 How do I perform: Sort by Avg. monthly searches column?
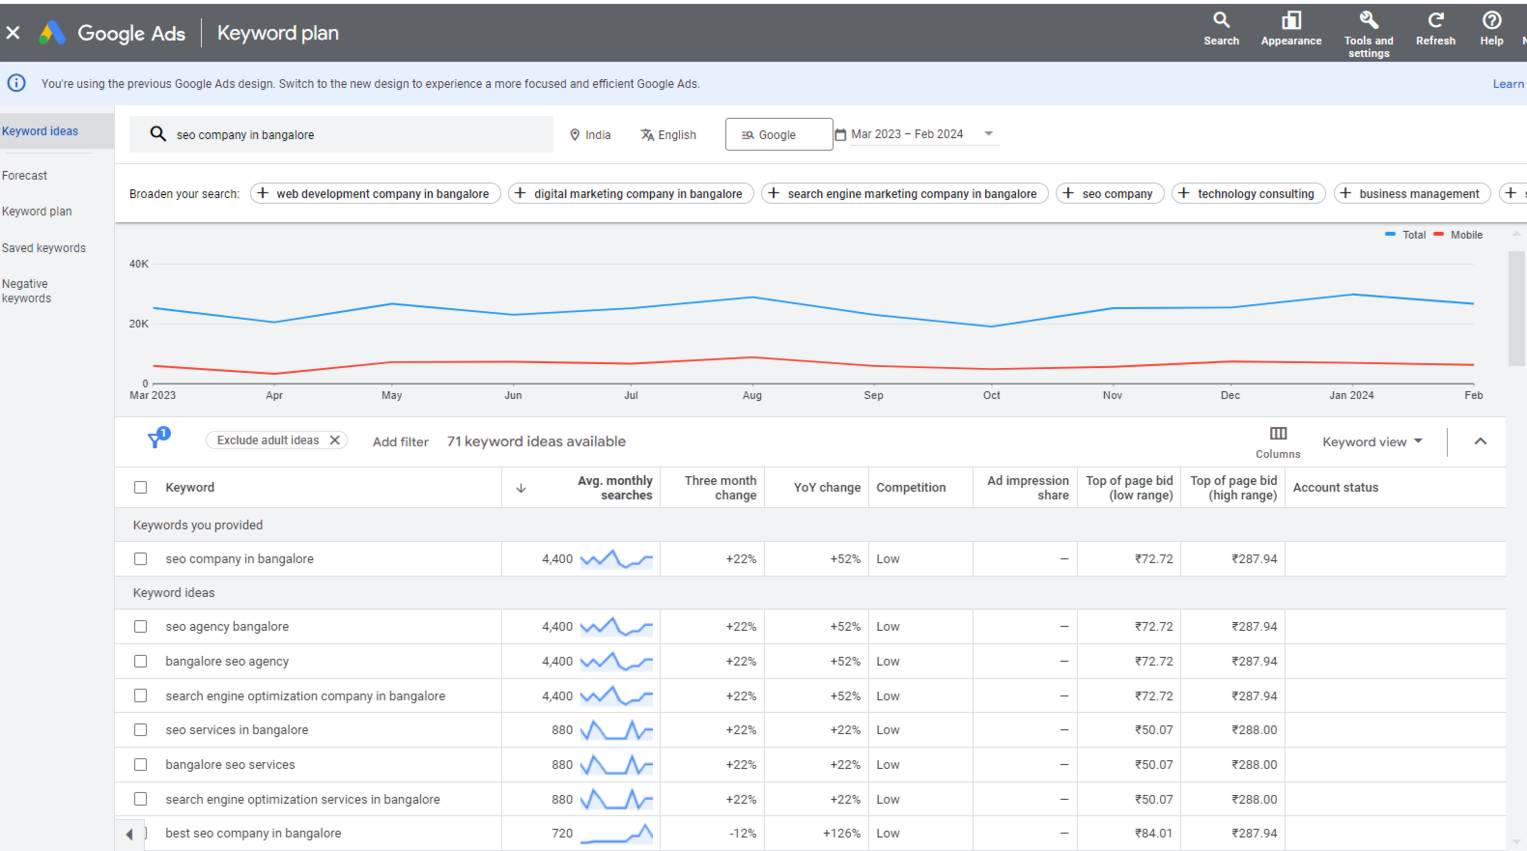tap(614, 488)
